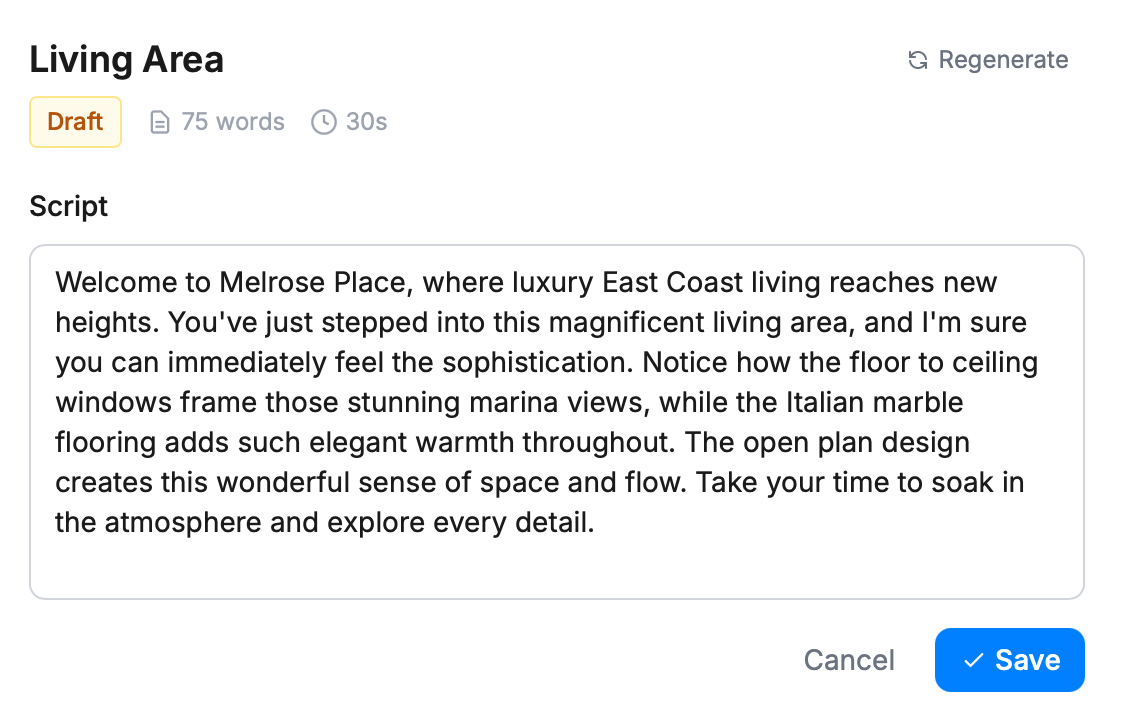1126x722 pixels.
Task: Click the 30s duration label
Action: point(366,122)
